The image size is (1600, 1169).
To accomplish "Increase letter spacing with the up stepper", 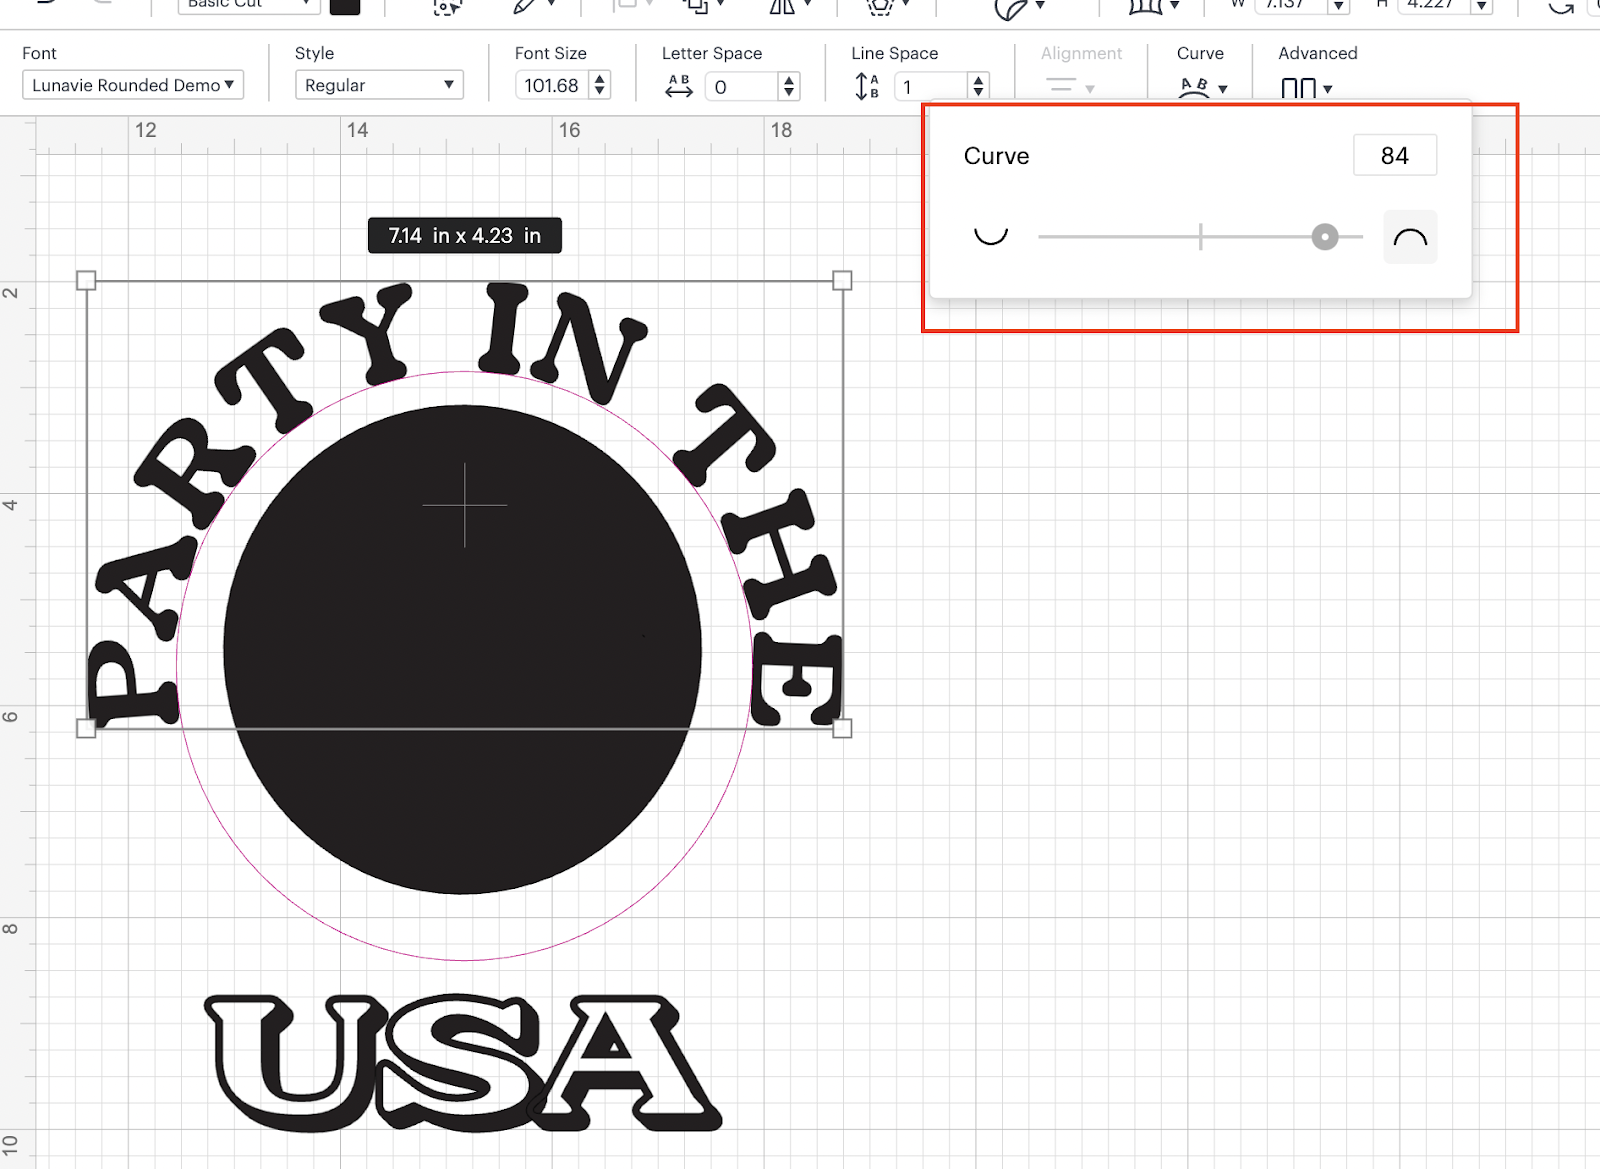I will coord(789,80).
